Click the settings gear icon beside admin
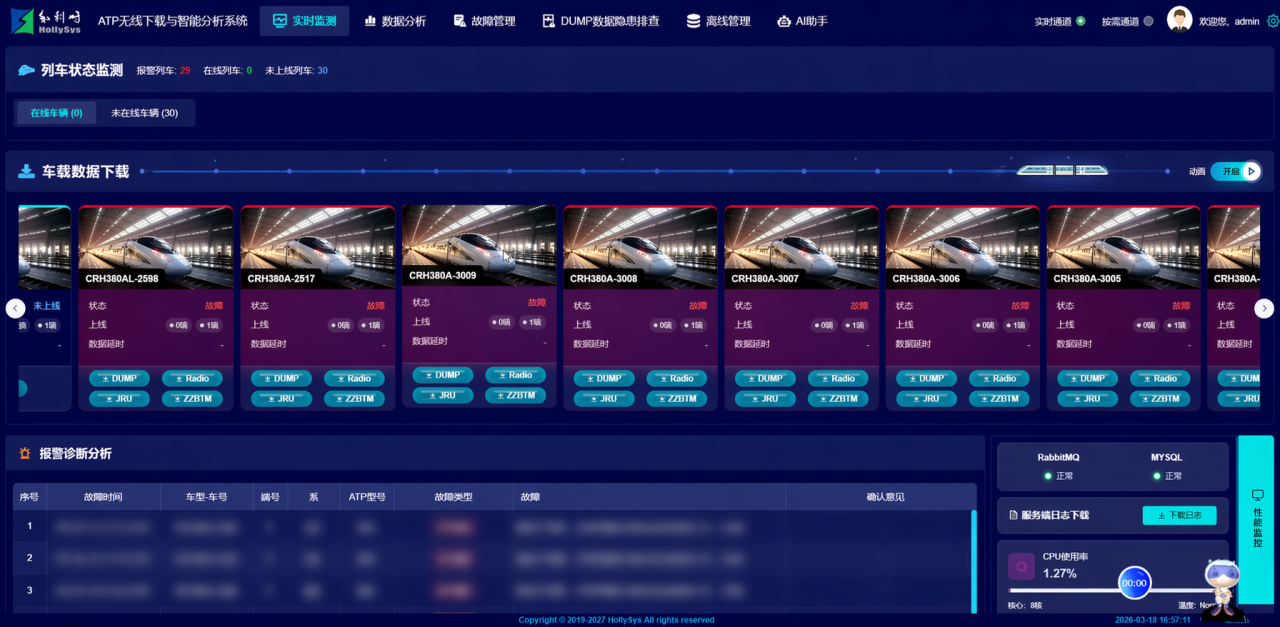Image resolution: width=1280 pixels, height=627 pixels. point(1272,21)
